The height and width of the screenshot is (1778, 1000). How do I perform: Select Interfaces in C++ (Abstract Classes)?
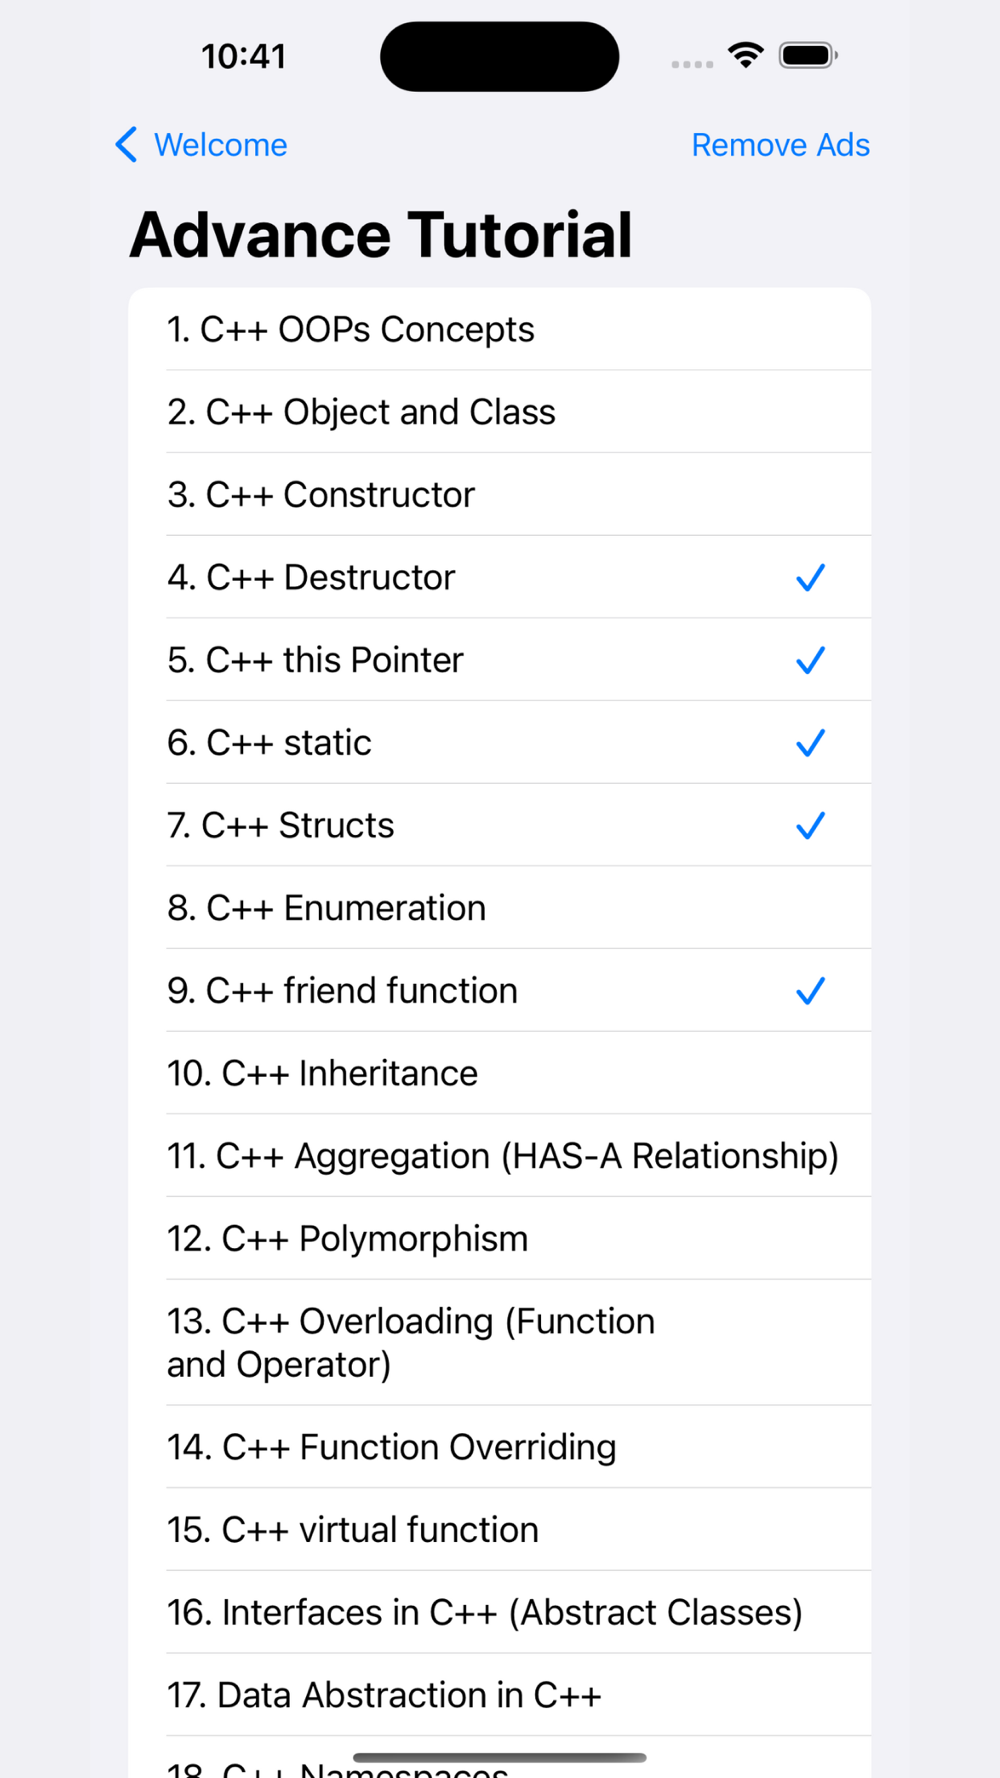pyautogui.click(x=485, y=1612)
